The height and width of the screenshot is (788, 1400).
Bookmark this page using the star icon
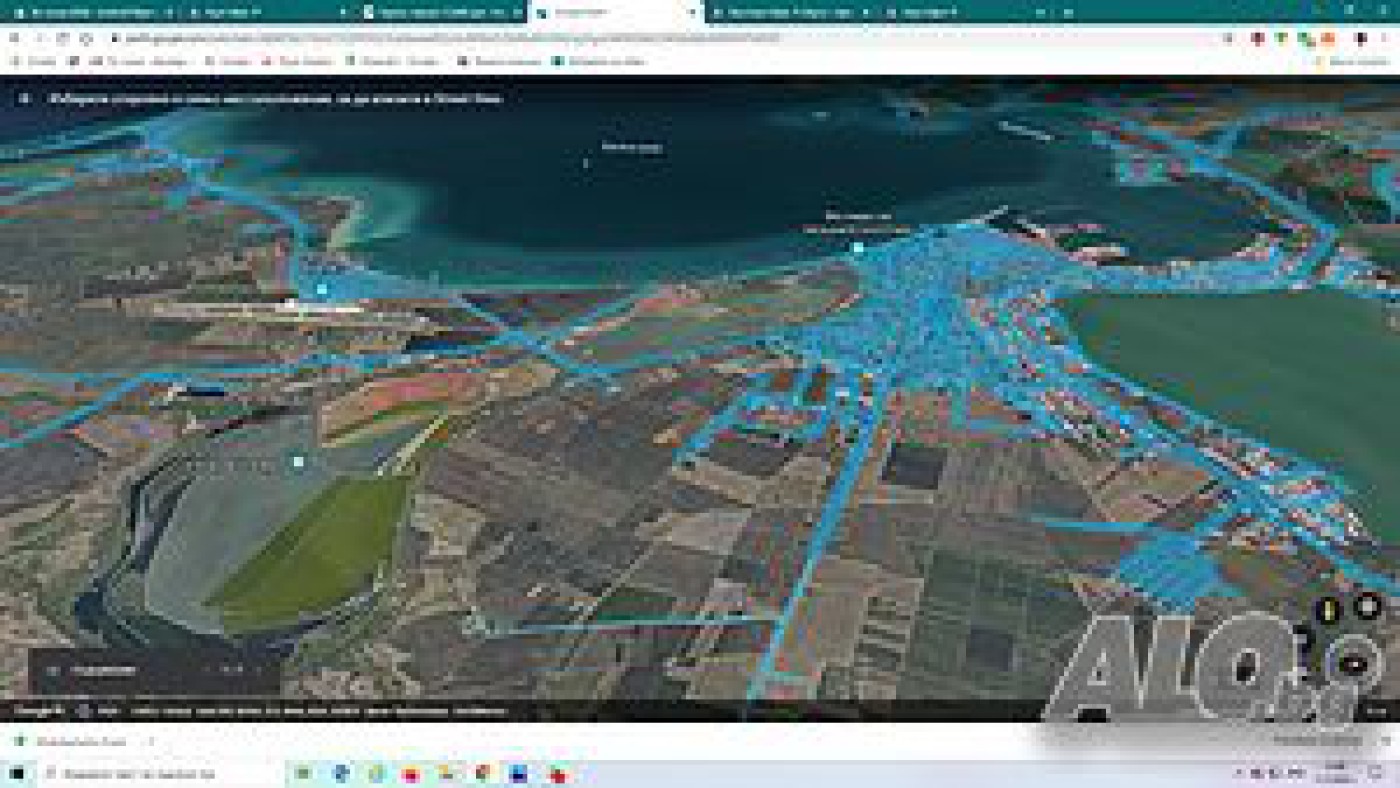[x=1228, y=38]
